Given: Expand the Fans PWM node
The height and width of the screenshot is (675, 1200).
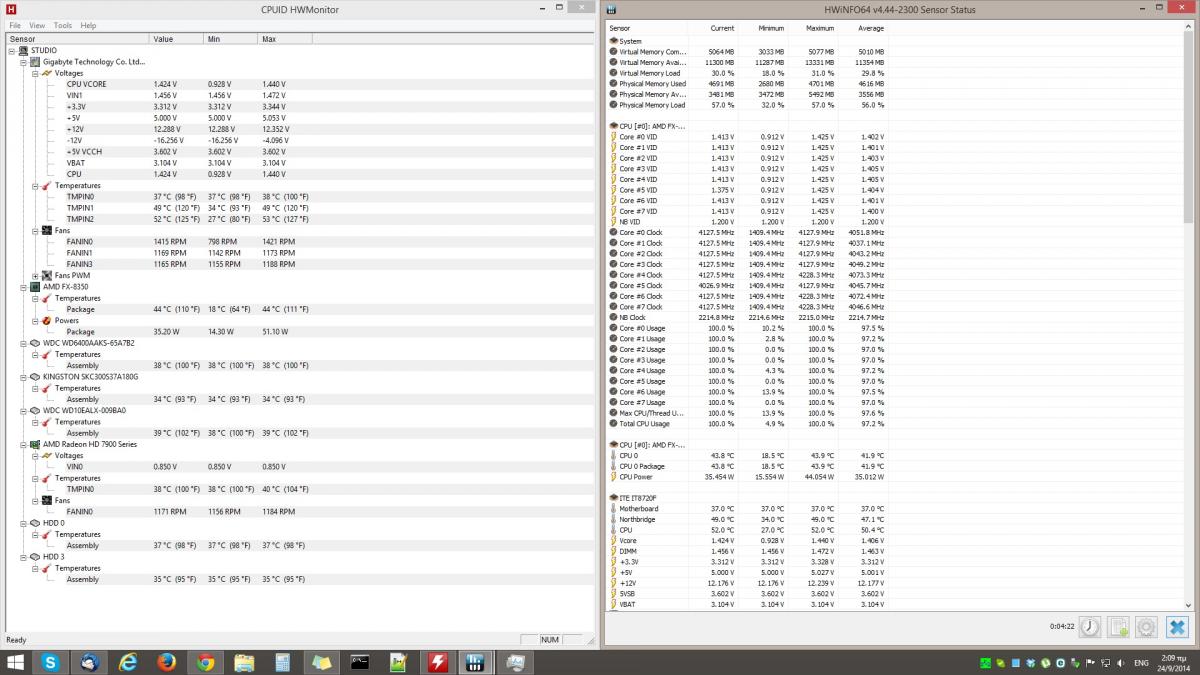Looking at the screenshot, I should [x=34, y=276].
